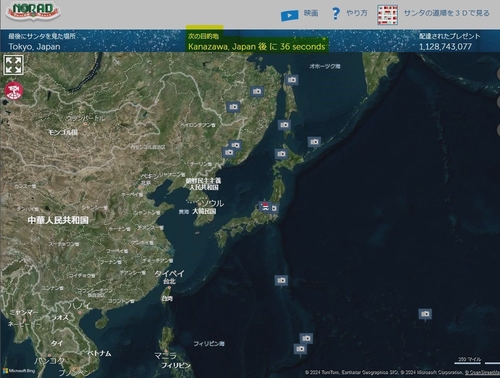Open the OpenStreetMap attribution link
The width and height of the screenshot is (500, 378).
(482, 373)
